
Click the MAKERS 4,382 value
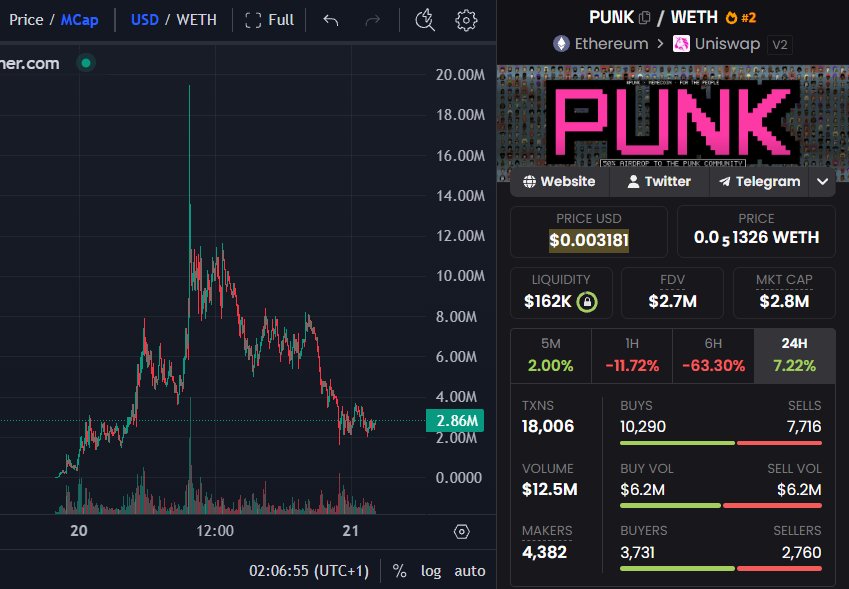coord(544,552)
